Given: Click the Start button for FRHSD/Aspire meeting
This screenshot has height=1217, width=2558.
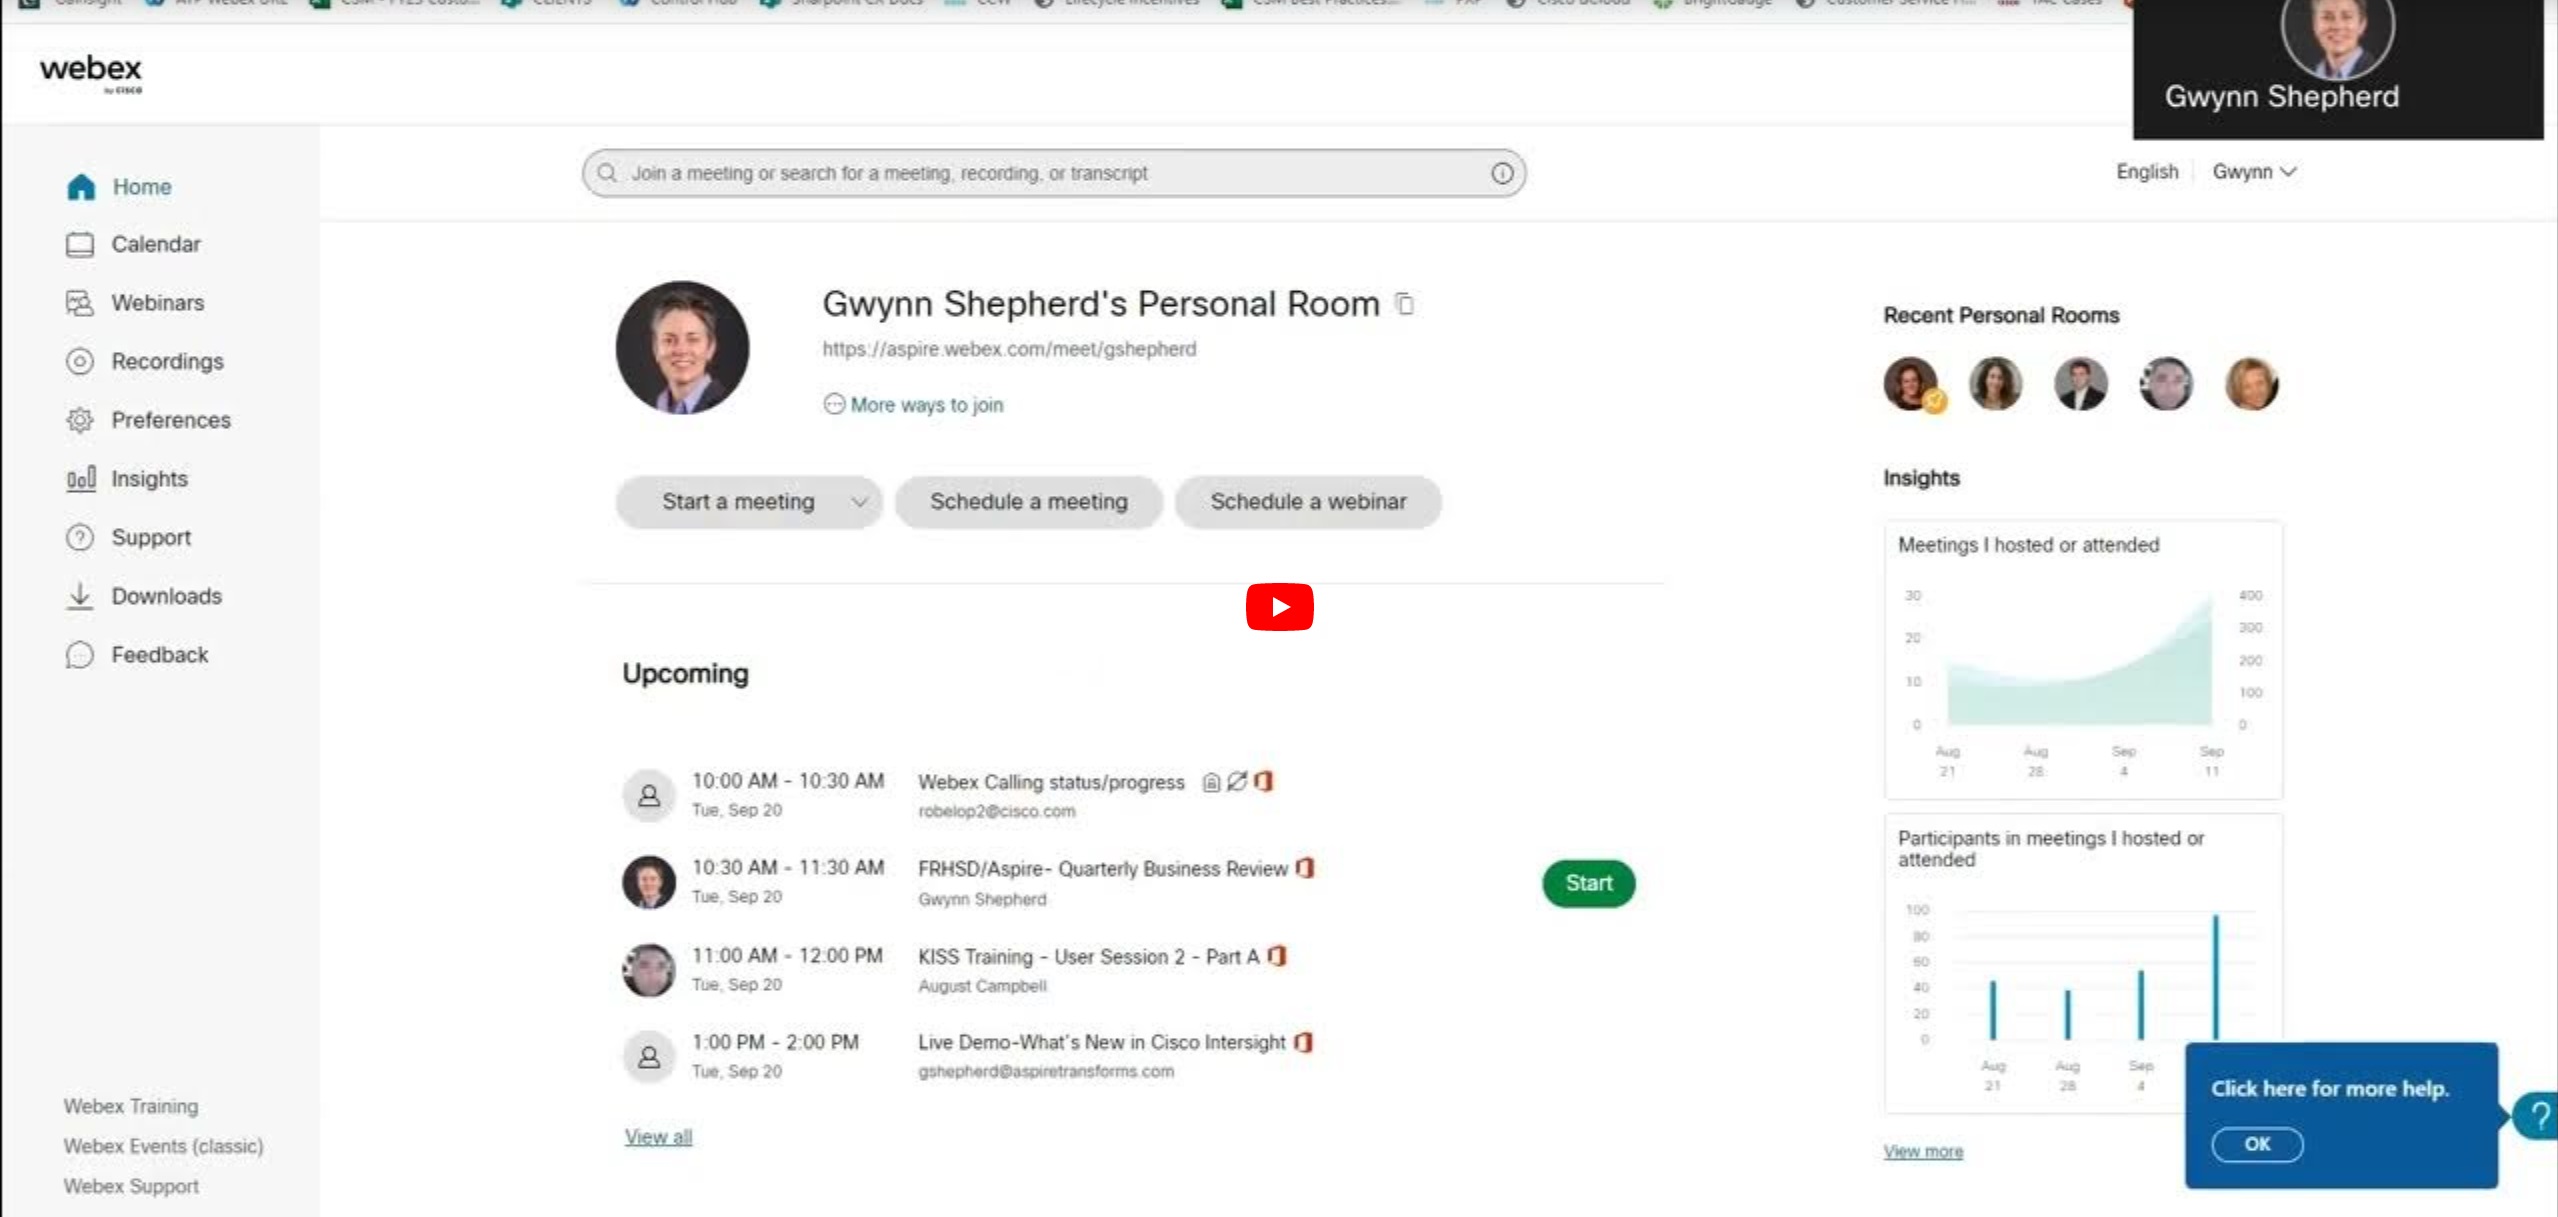Looking at the screenshot, I should point(1587,883).
